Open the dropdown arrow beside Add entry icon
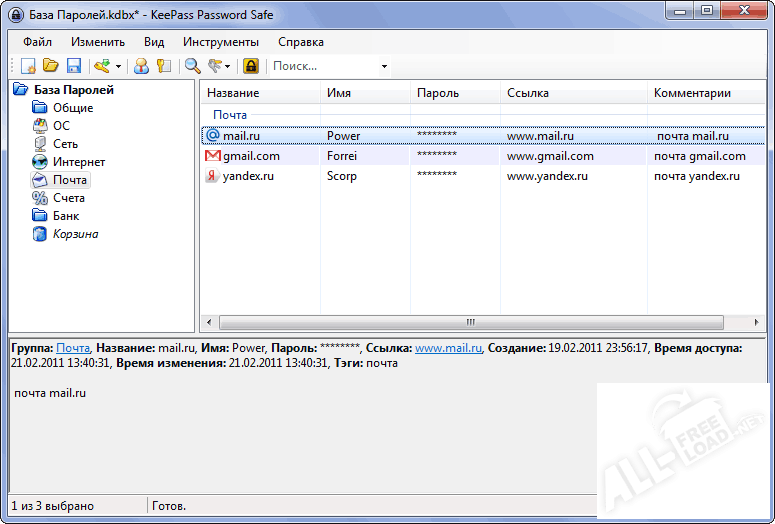This screenshot has width=775, height=524. 118,67
